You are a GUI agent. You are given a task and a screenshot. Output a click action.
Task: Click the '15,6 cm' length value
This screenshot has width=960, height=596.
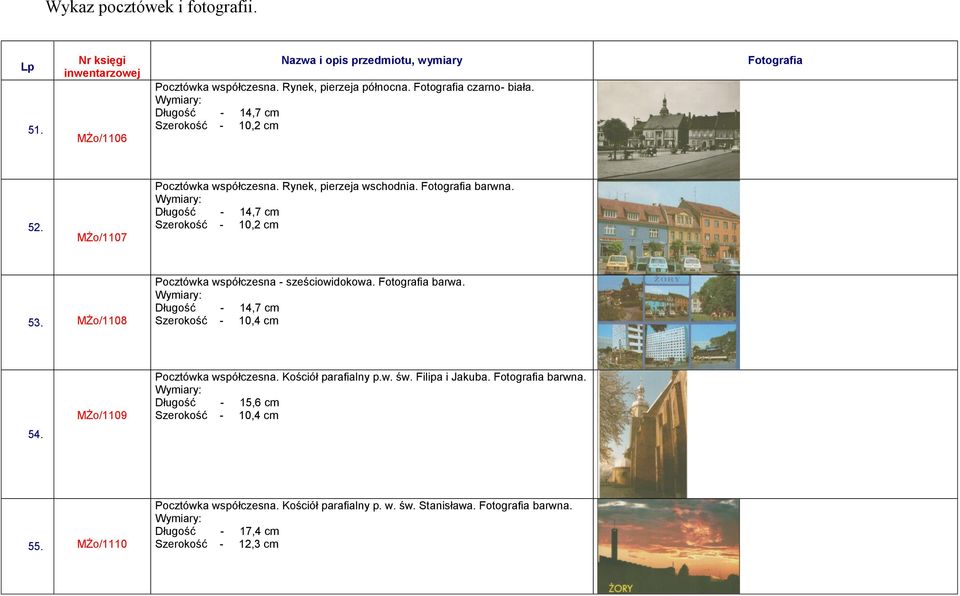click(259, 402)
